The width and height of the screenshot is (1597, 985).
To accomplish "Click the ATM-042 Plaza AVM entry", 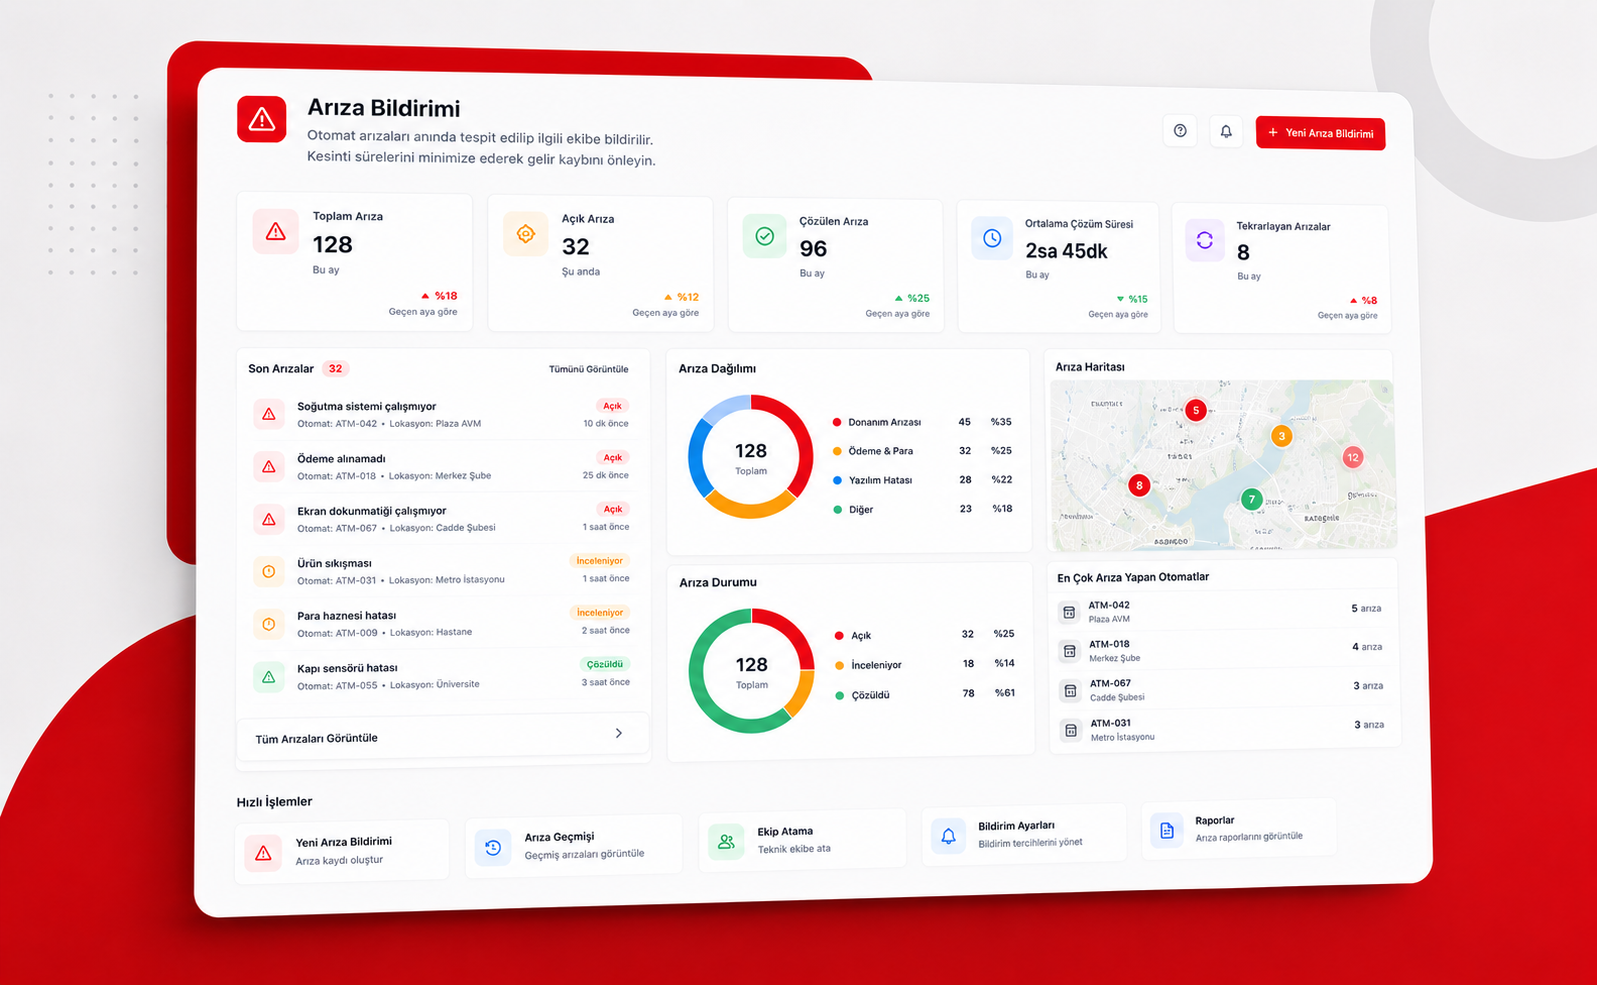I will point(1224,612).
